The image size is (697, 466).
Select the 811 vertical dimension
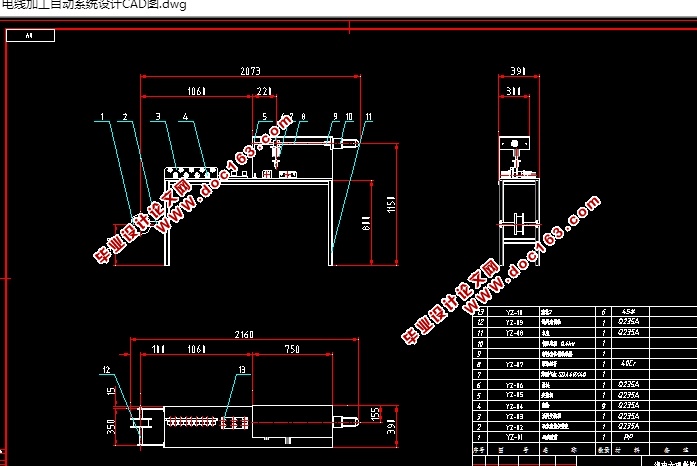366,223
